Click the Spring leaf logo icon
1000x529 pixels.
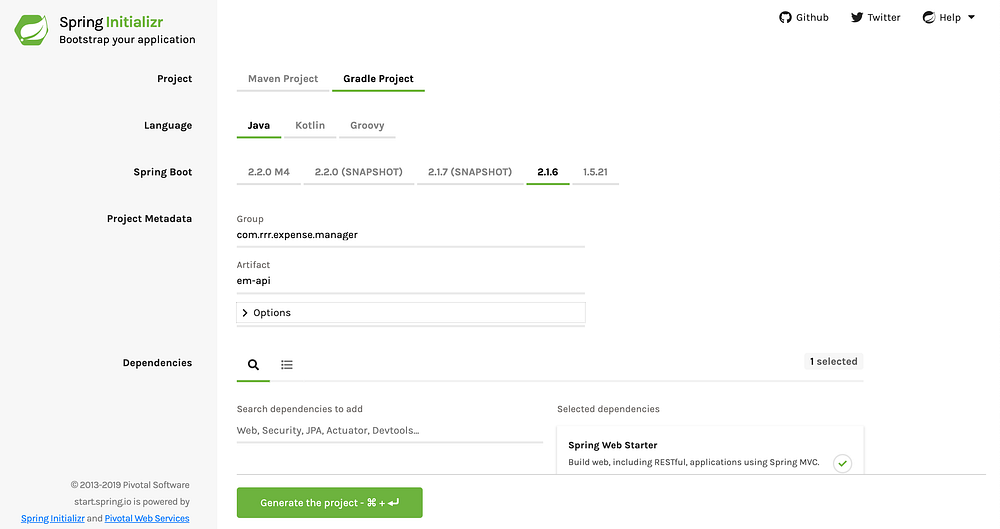coord(31,29)
